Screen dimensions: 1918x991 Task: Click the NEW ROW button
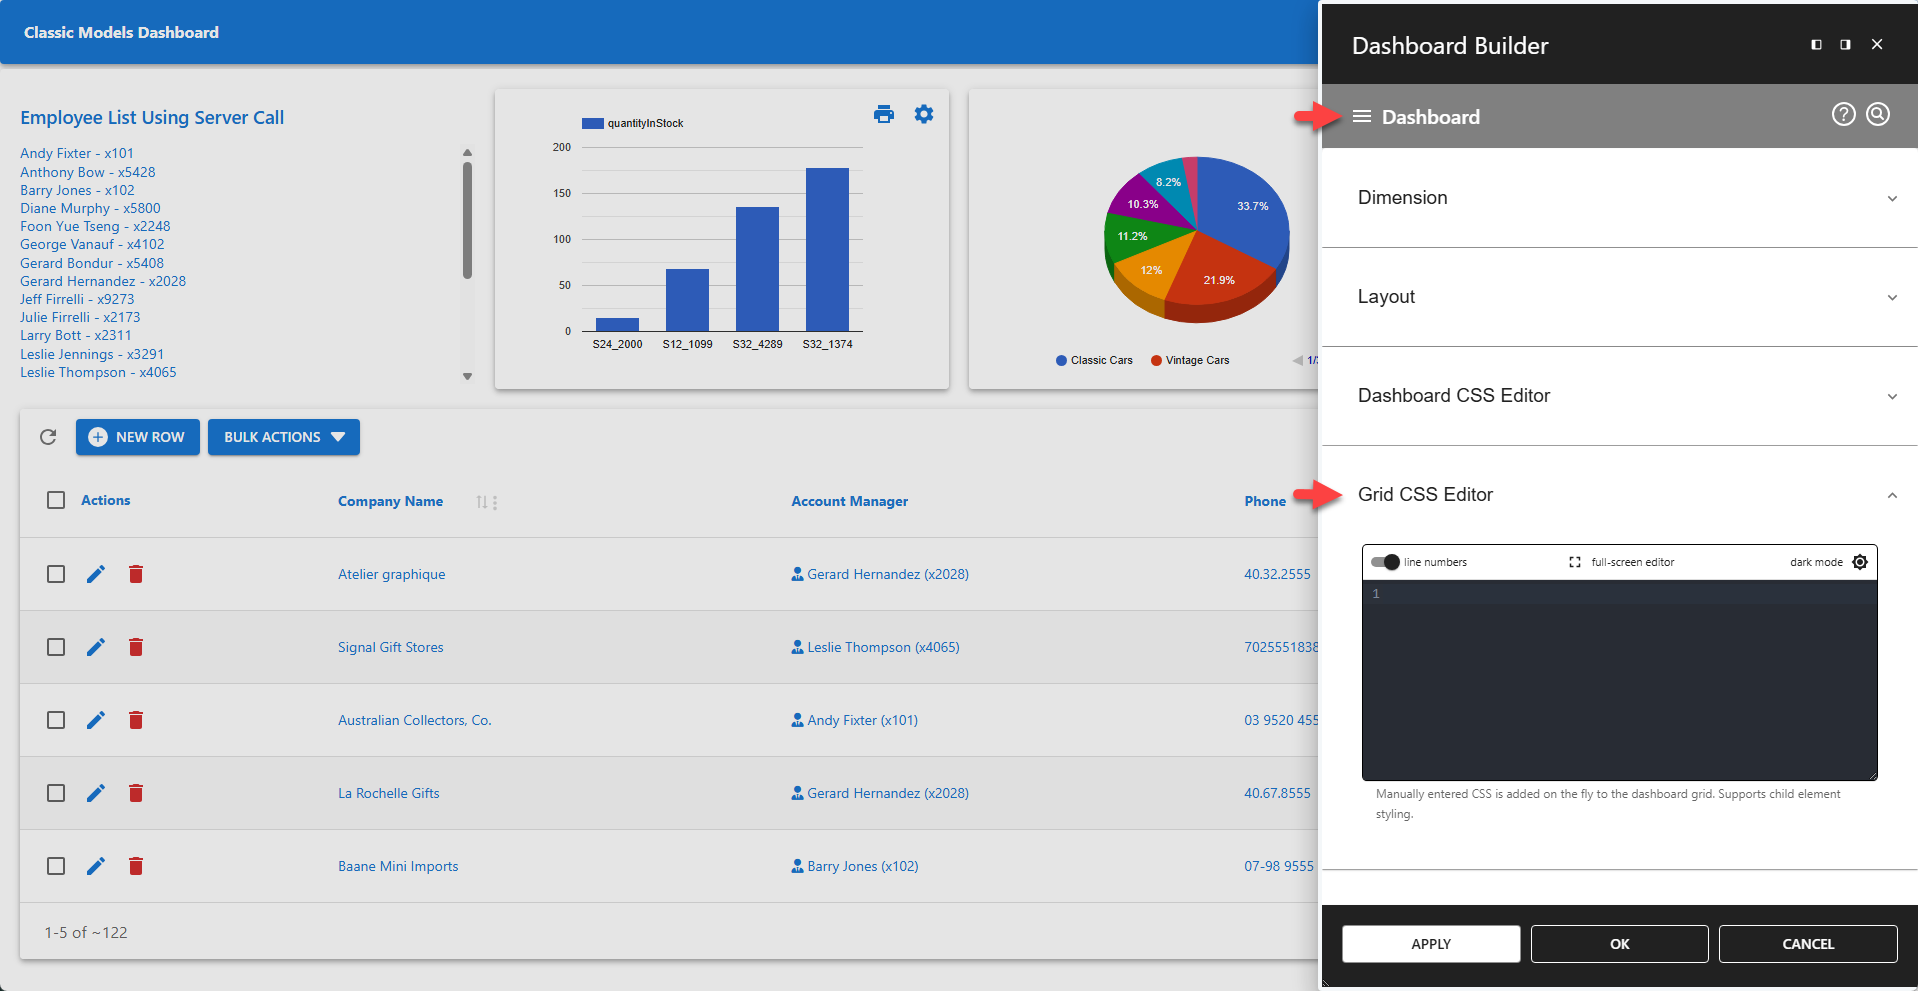pos(137,437)
